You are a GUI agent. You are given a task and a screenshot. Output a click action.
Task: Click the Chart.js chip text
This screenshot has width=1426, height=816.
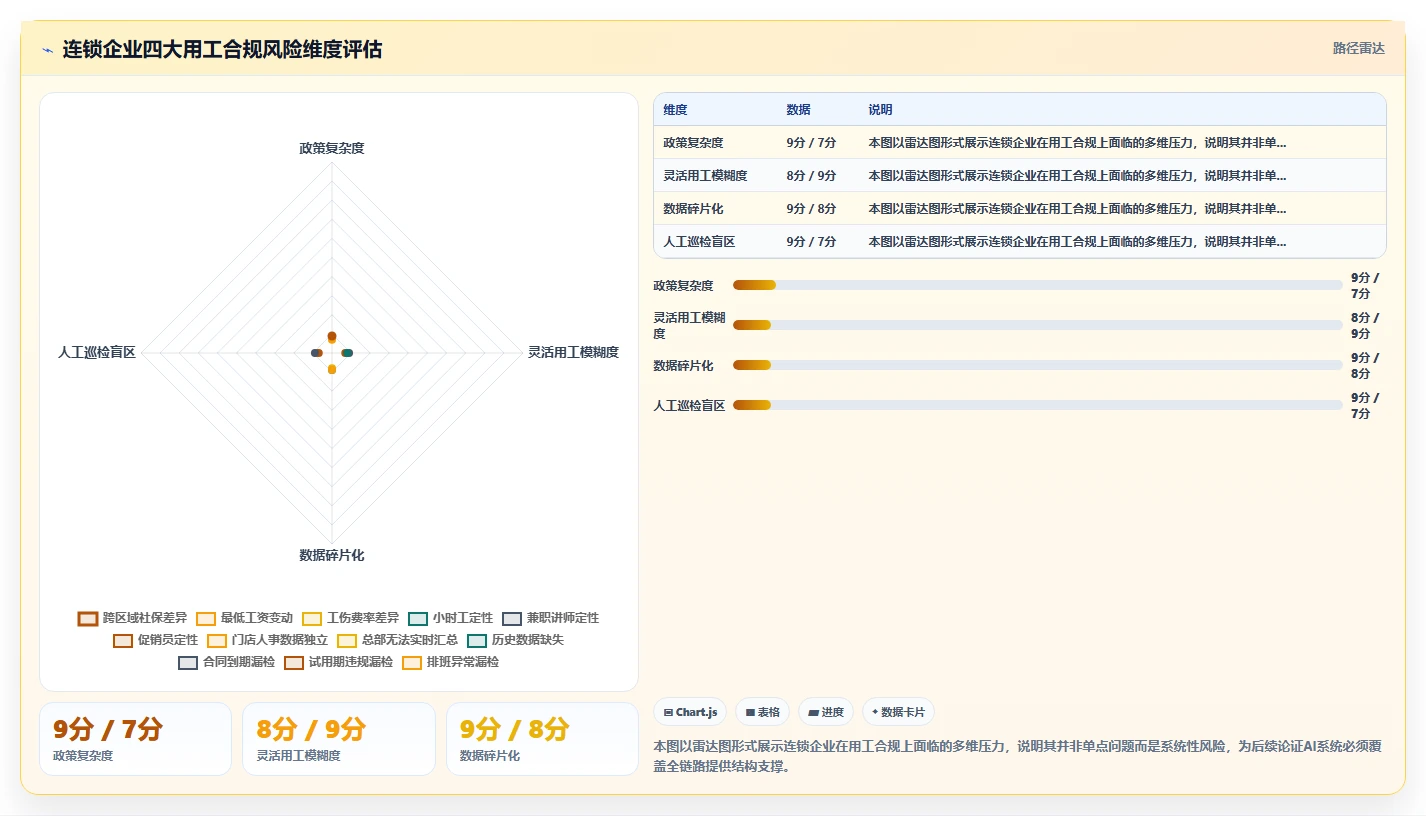pos(696,713)
